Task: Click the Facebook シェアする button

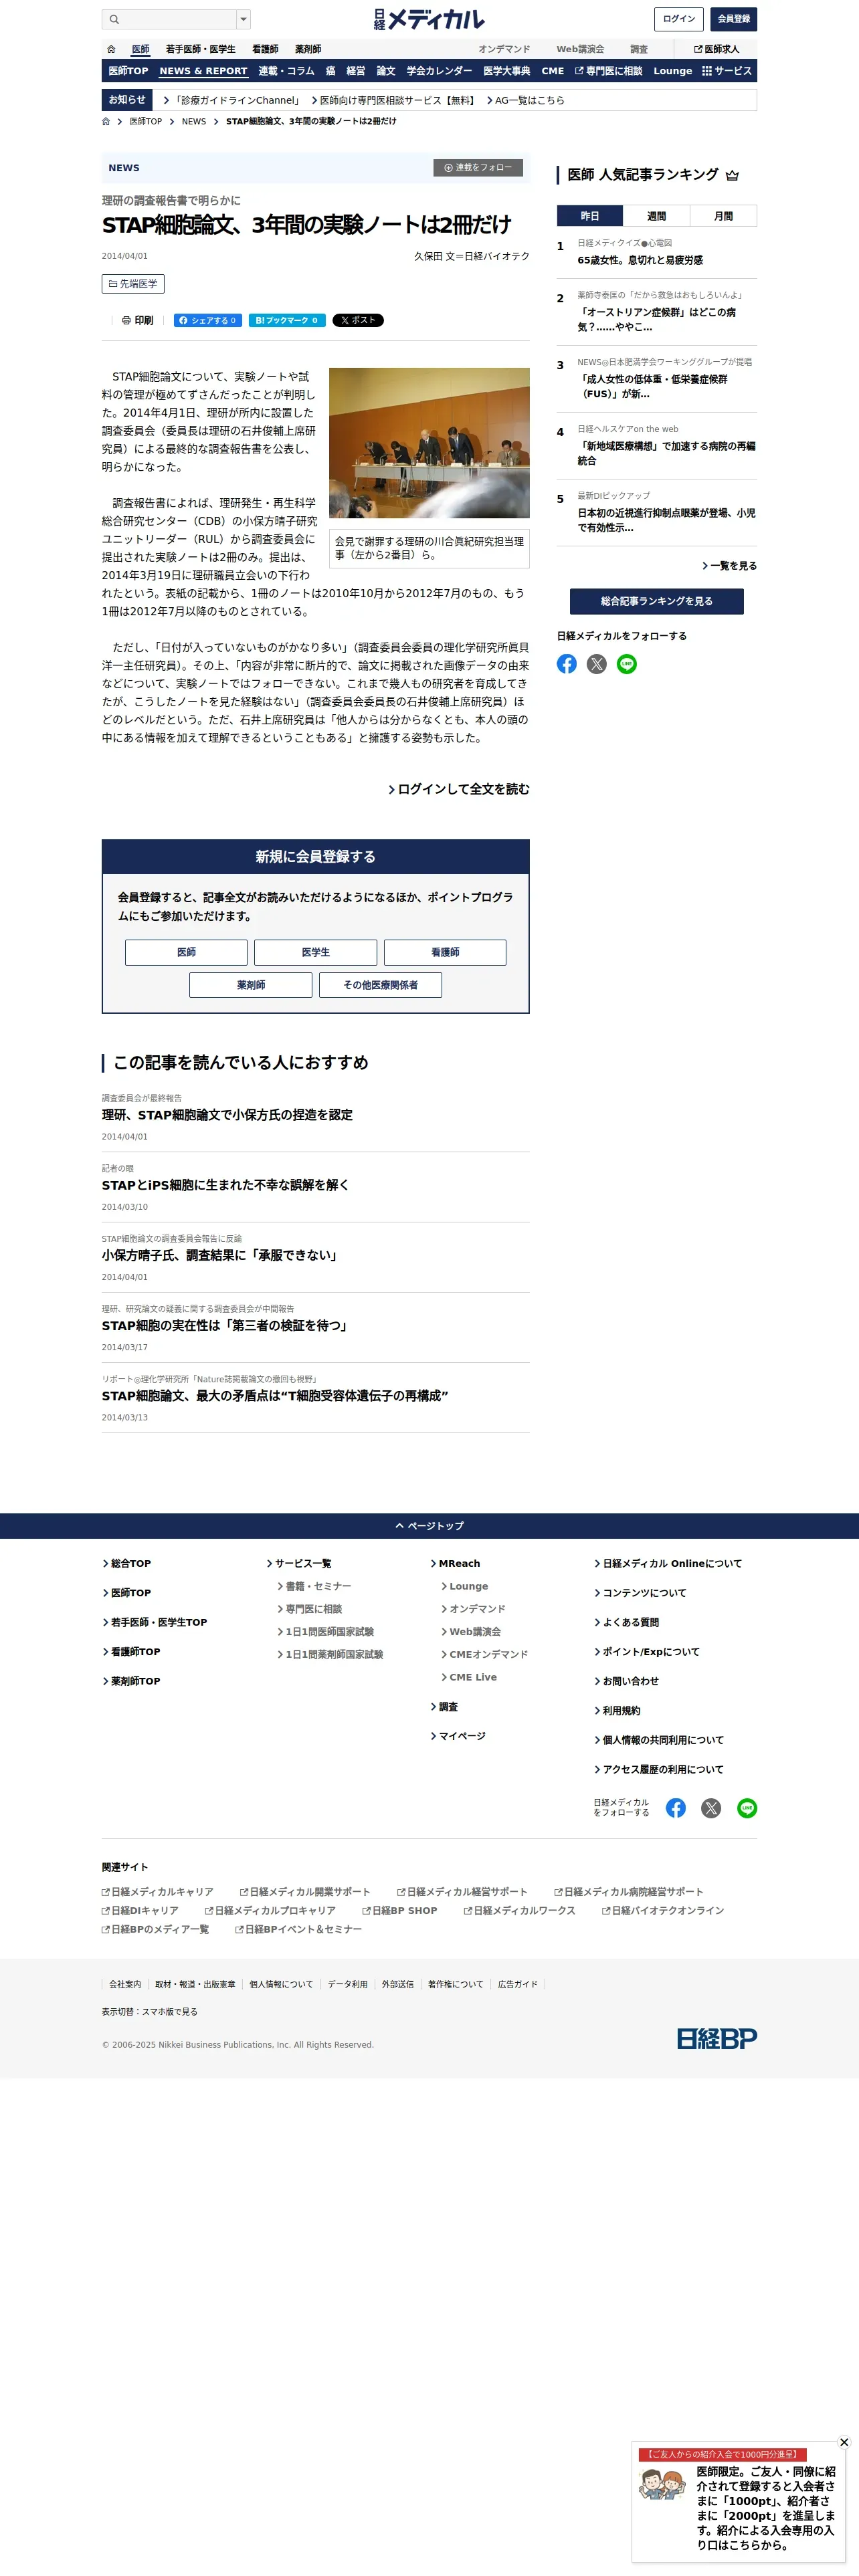Action: [x=208, y=321]
